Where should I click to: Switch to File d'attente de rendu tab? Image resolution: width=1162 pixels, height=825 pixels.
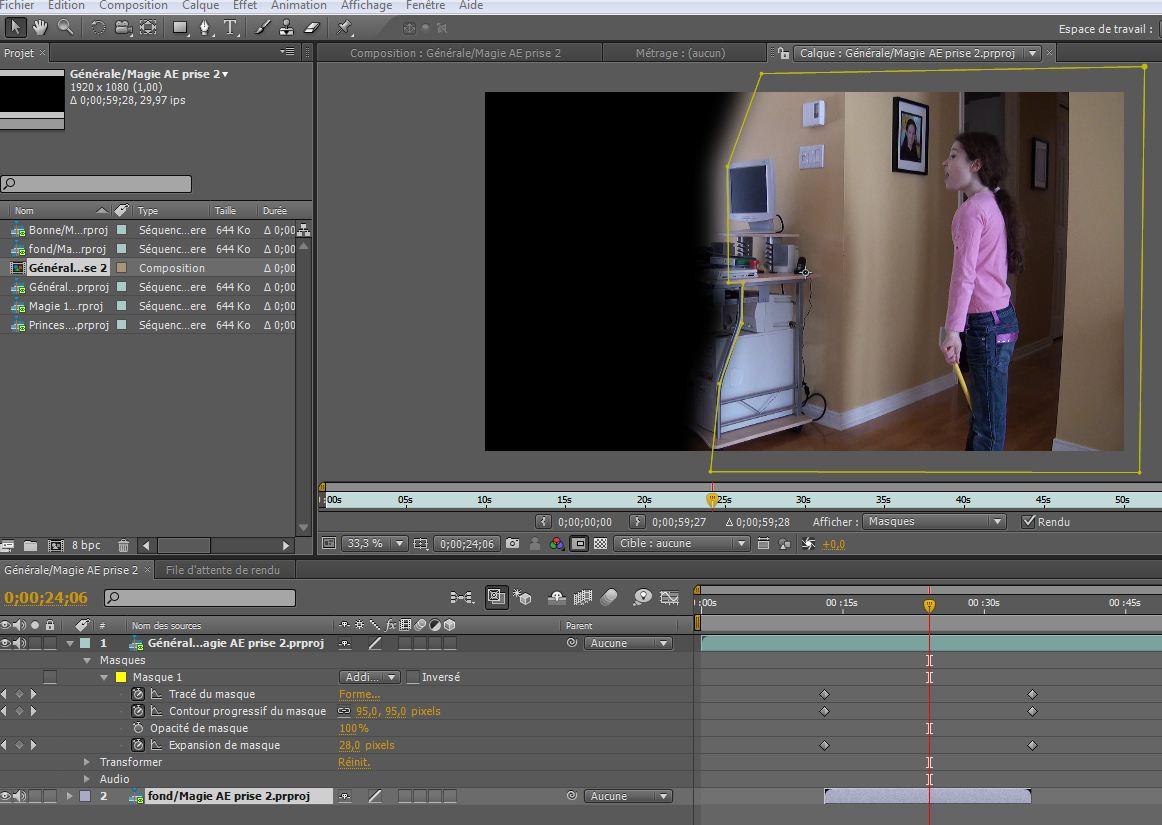[222, 570]
